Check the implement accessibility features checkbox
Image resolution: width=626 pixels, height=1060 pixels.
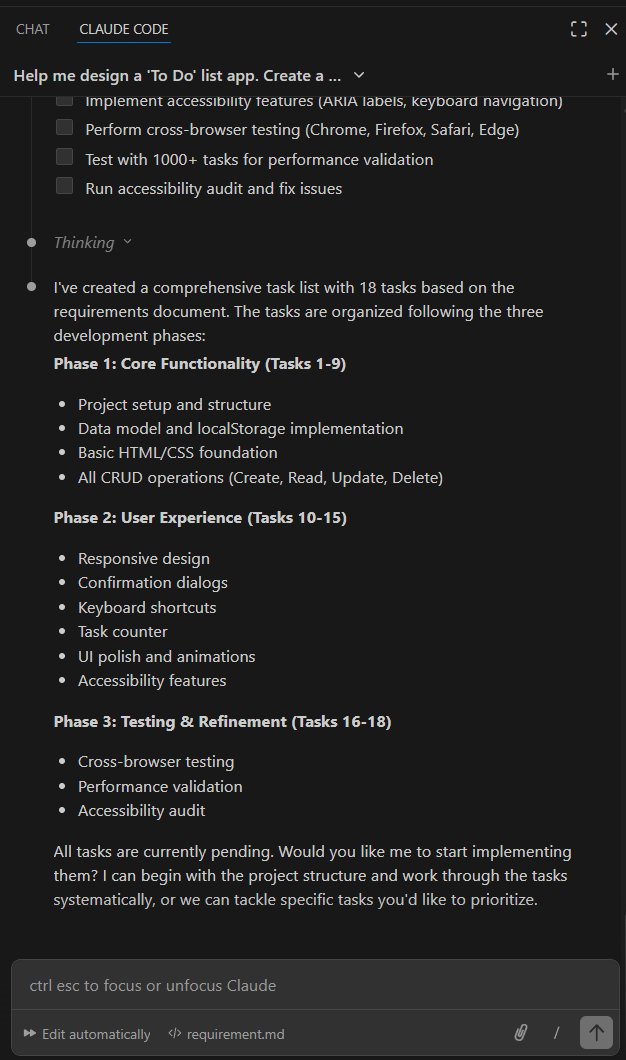point(65,99)
